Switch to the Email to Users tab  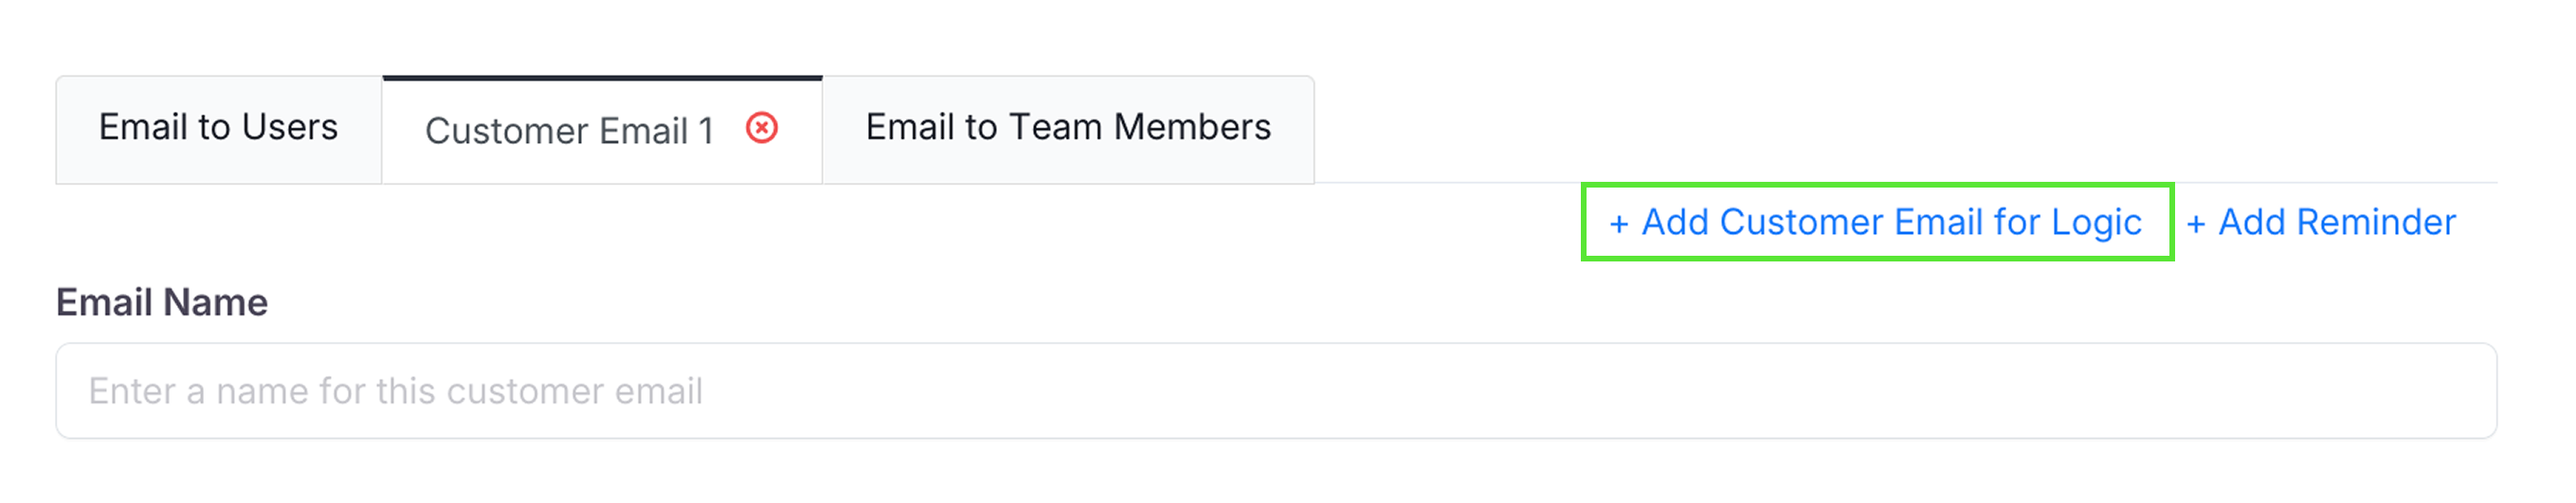tap(218, 128)
